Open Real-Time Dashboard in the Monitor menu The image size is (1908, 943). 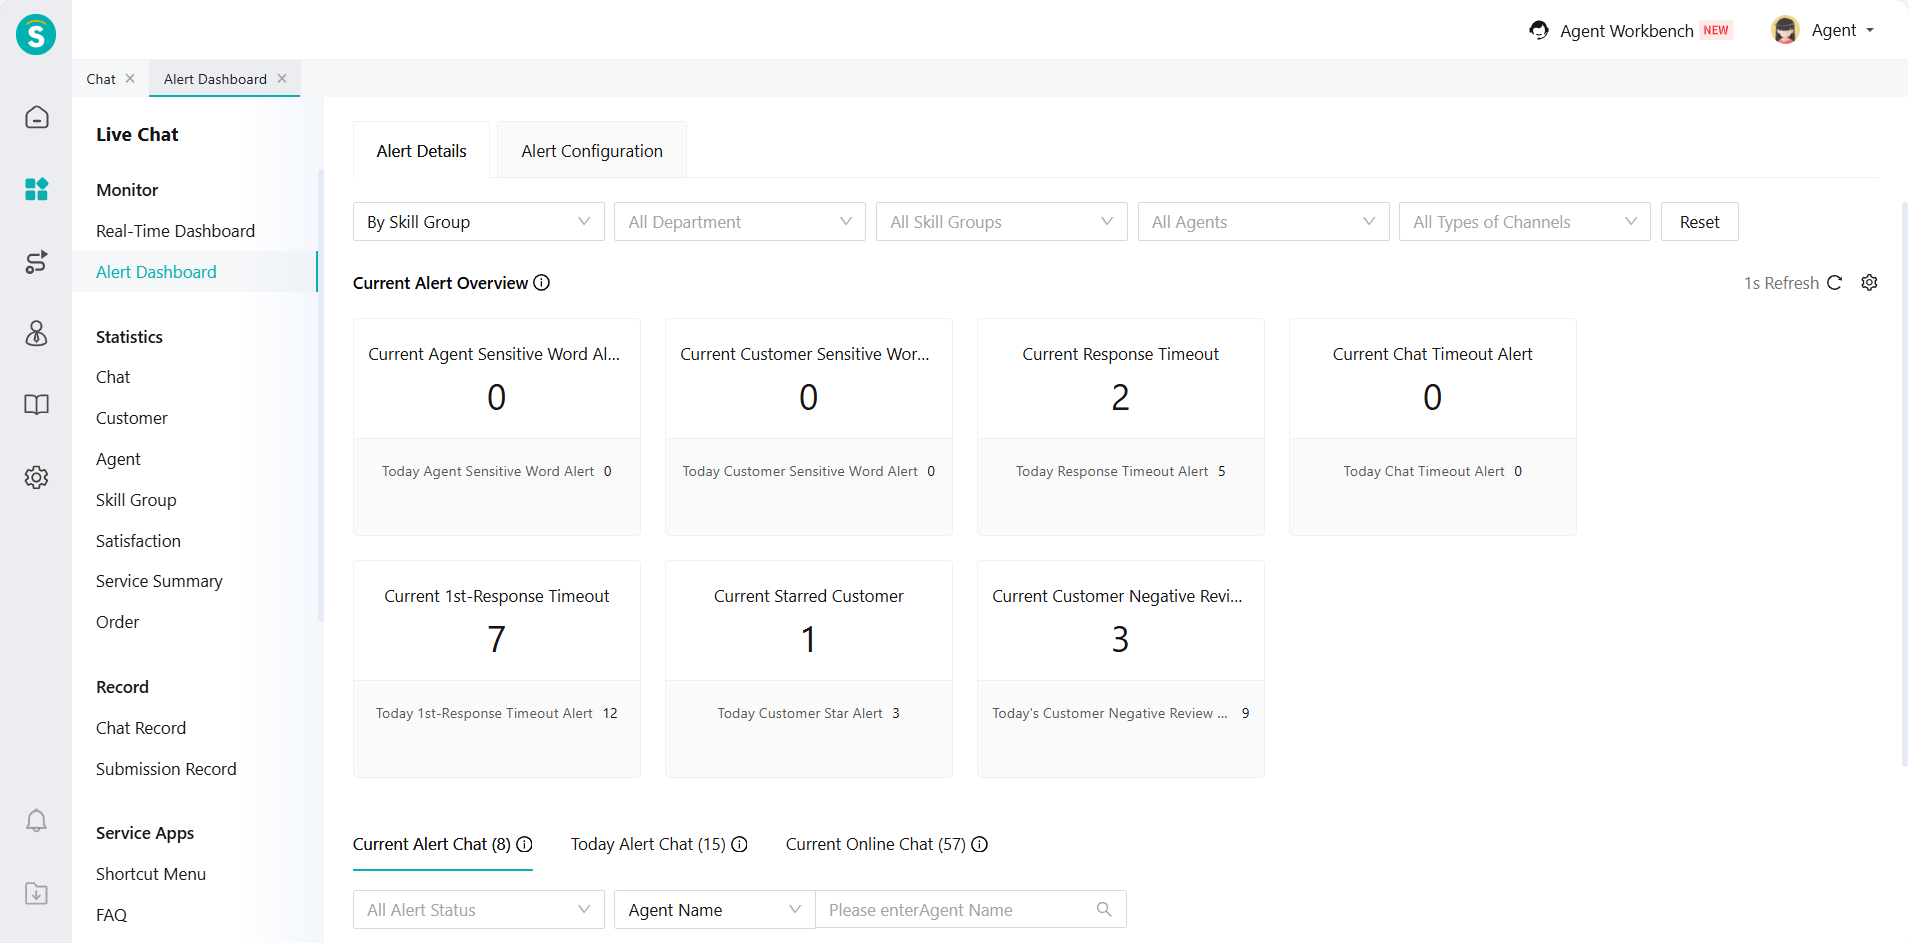coord(175,231)
